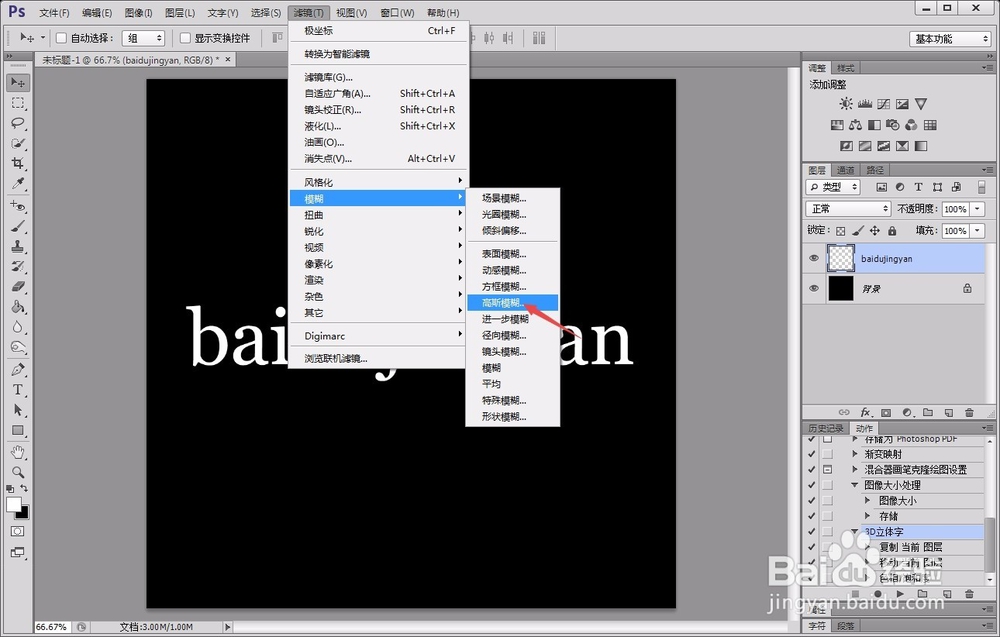Select the Pen tool

(18, 369)
